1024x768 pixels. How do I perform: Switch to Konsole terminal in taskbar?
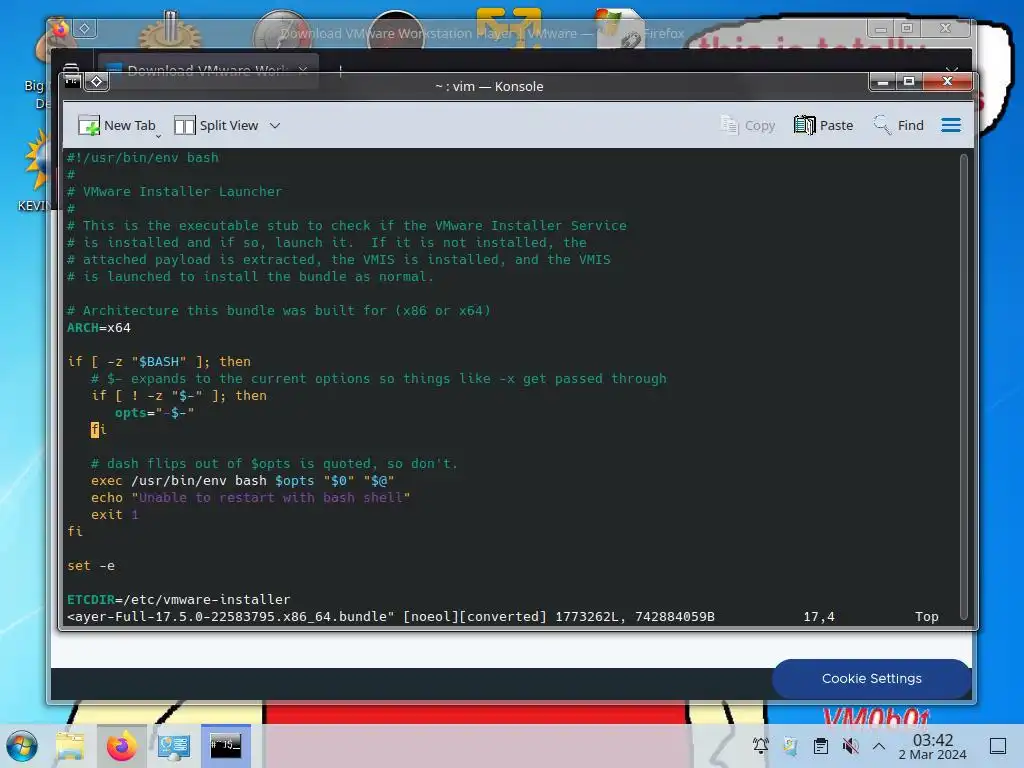(225, 746)
